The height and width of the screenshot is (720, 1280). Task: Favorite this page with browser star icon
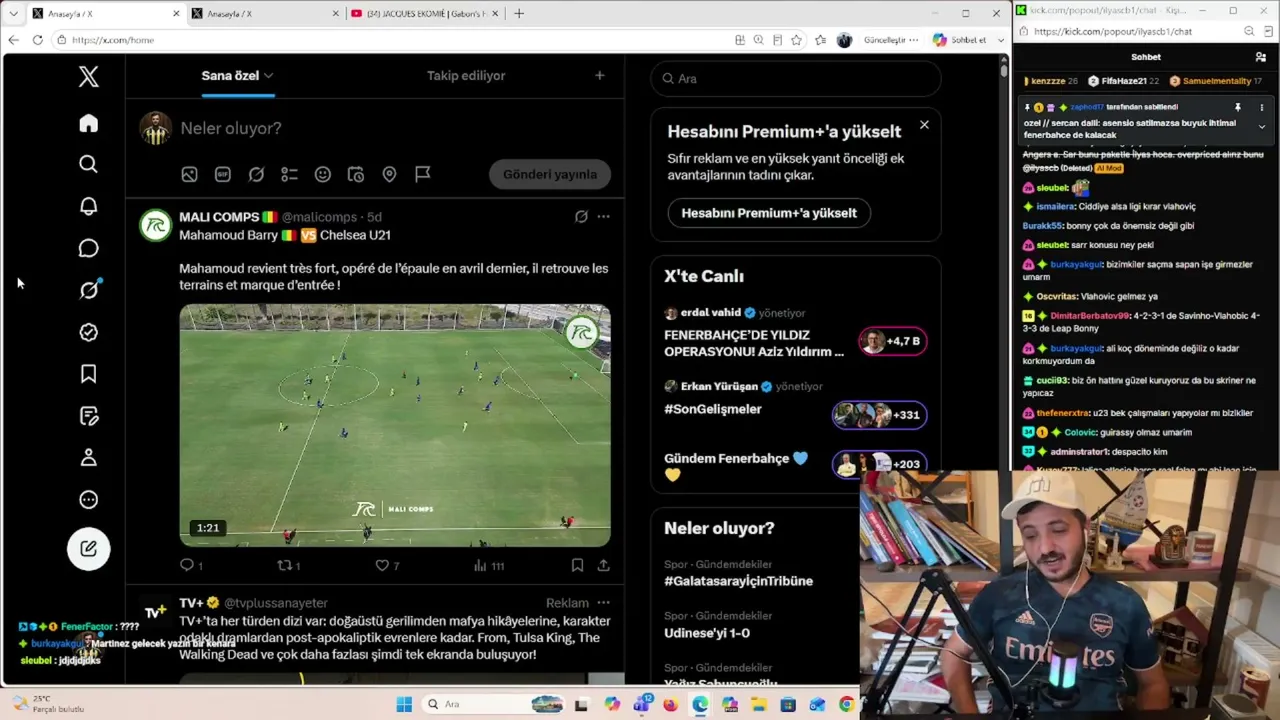click(x=796, y=40)
